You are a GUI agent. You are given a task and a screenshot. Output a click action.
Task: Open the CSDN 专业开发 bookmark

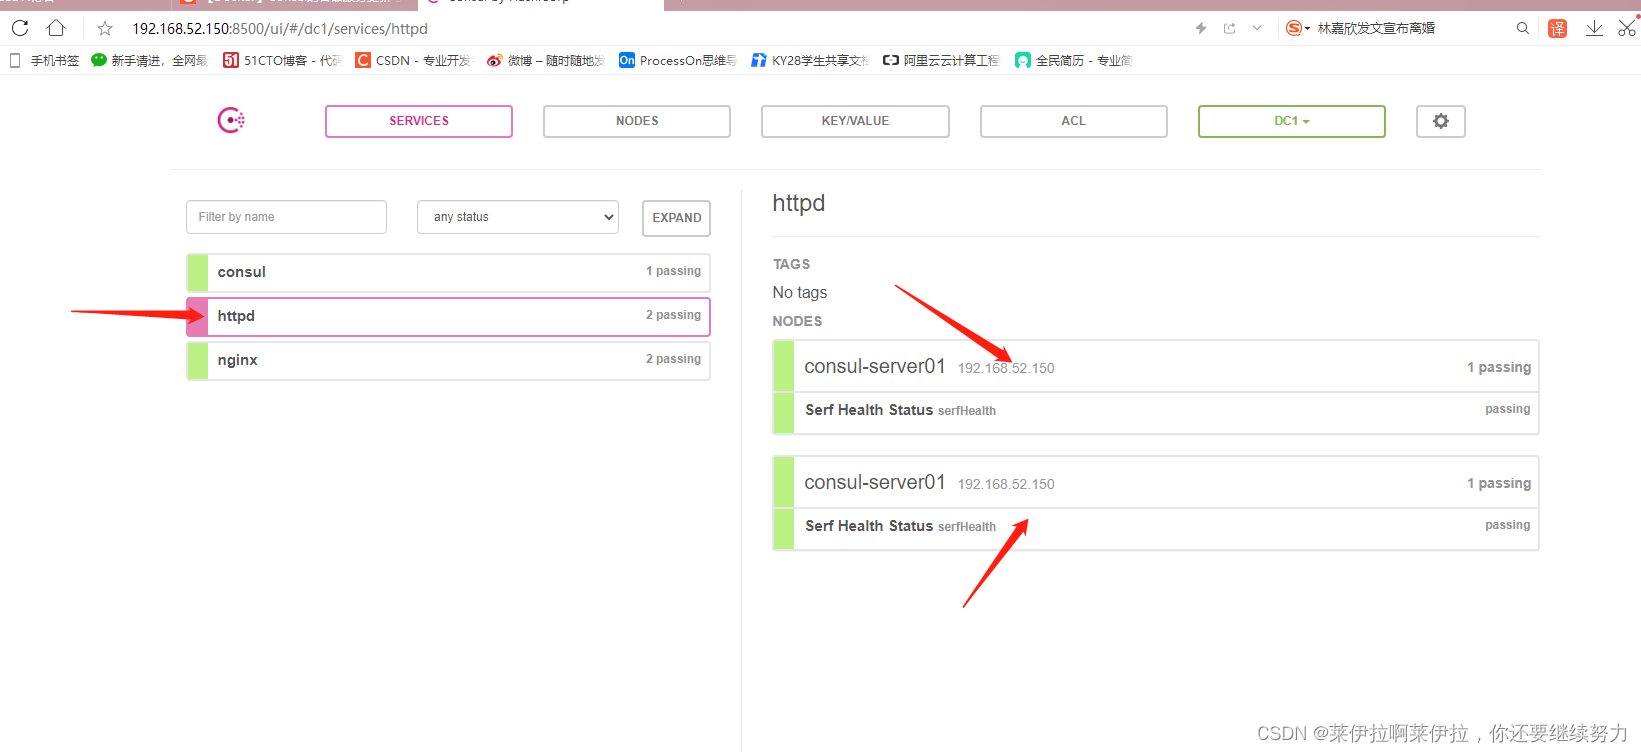pyautogui.click(x=413, y=60)
